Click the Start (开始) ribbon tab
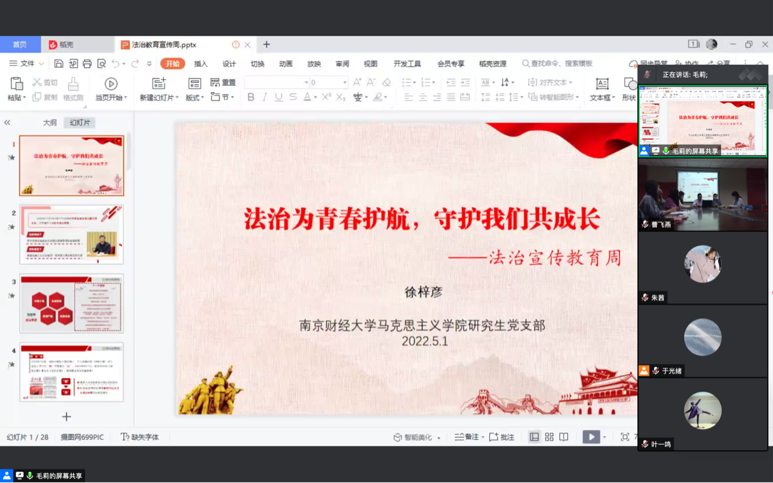 (173, 64)
